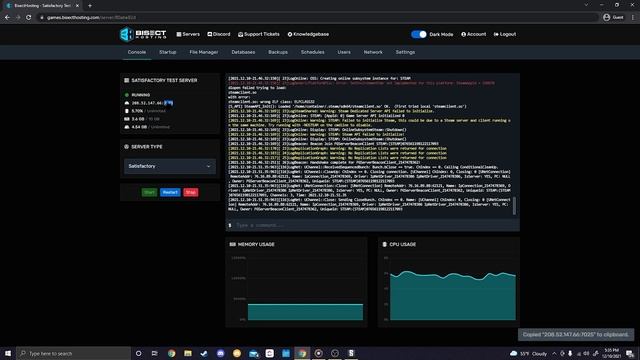Open Discord from the taskbar

pos(220,353)
